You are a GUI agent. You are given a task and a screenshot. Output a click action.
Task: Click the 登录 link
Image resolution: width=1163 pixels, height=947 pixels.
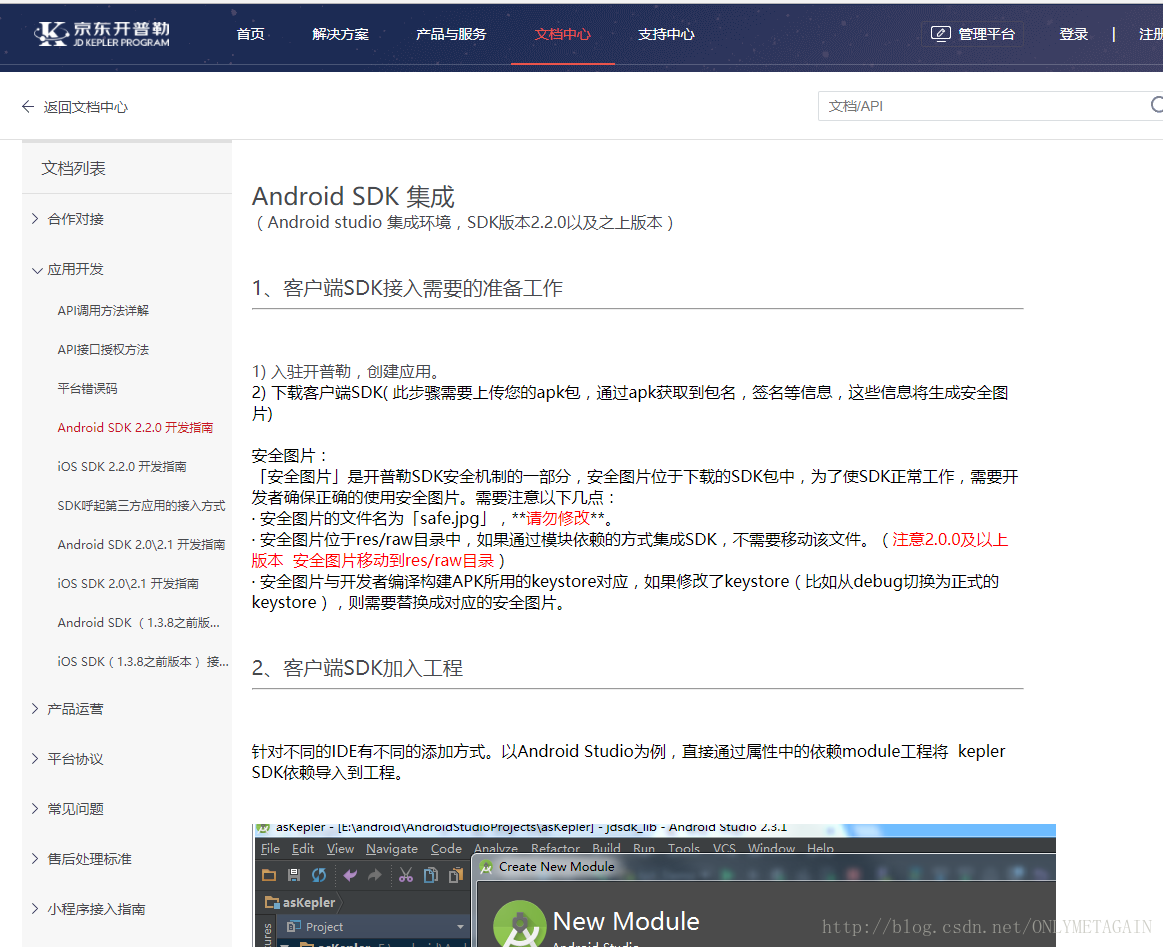tap(1073, 34)
